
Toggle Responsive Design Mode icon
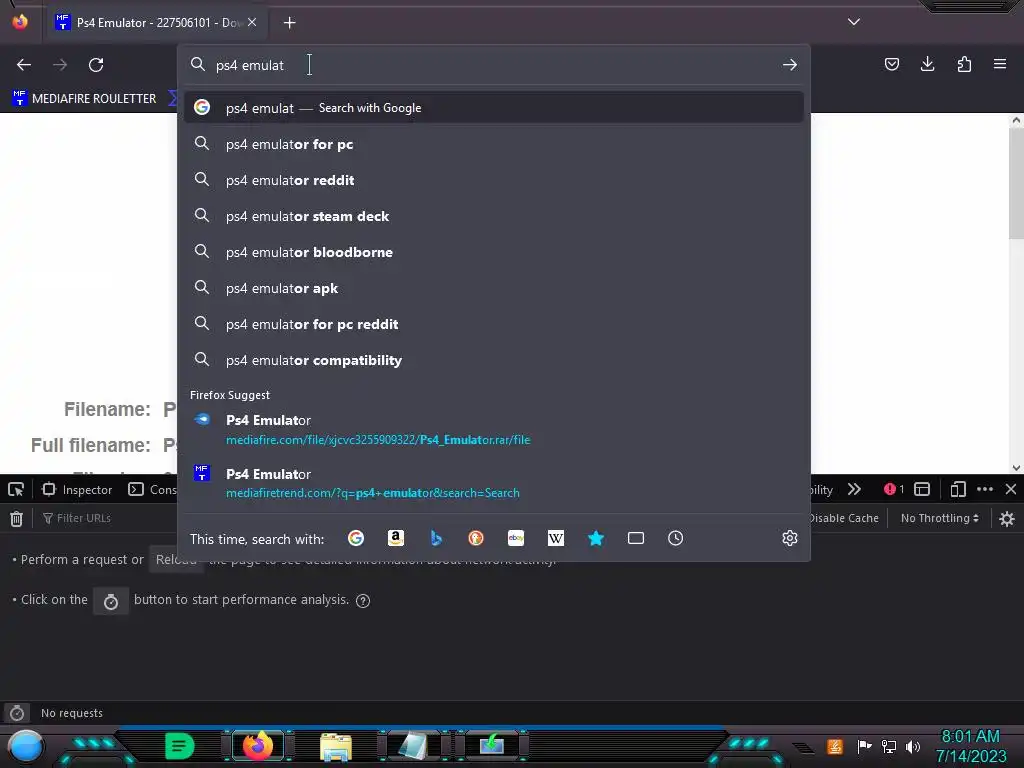(958, 489)
